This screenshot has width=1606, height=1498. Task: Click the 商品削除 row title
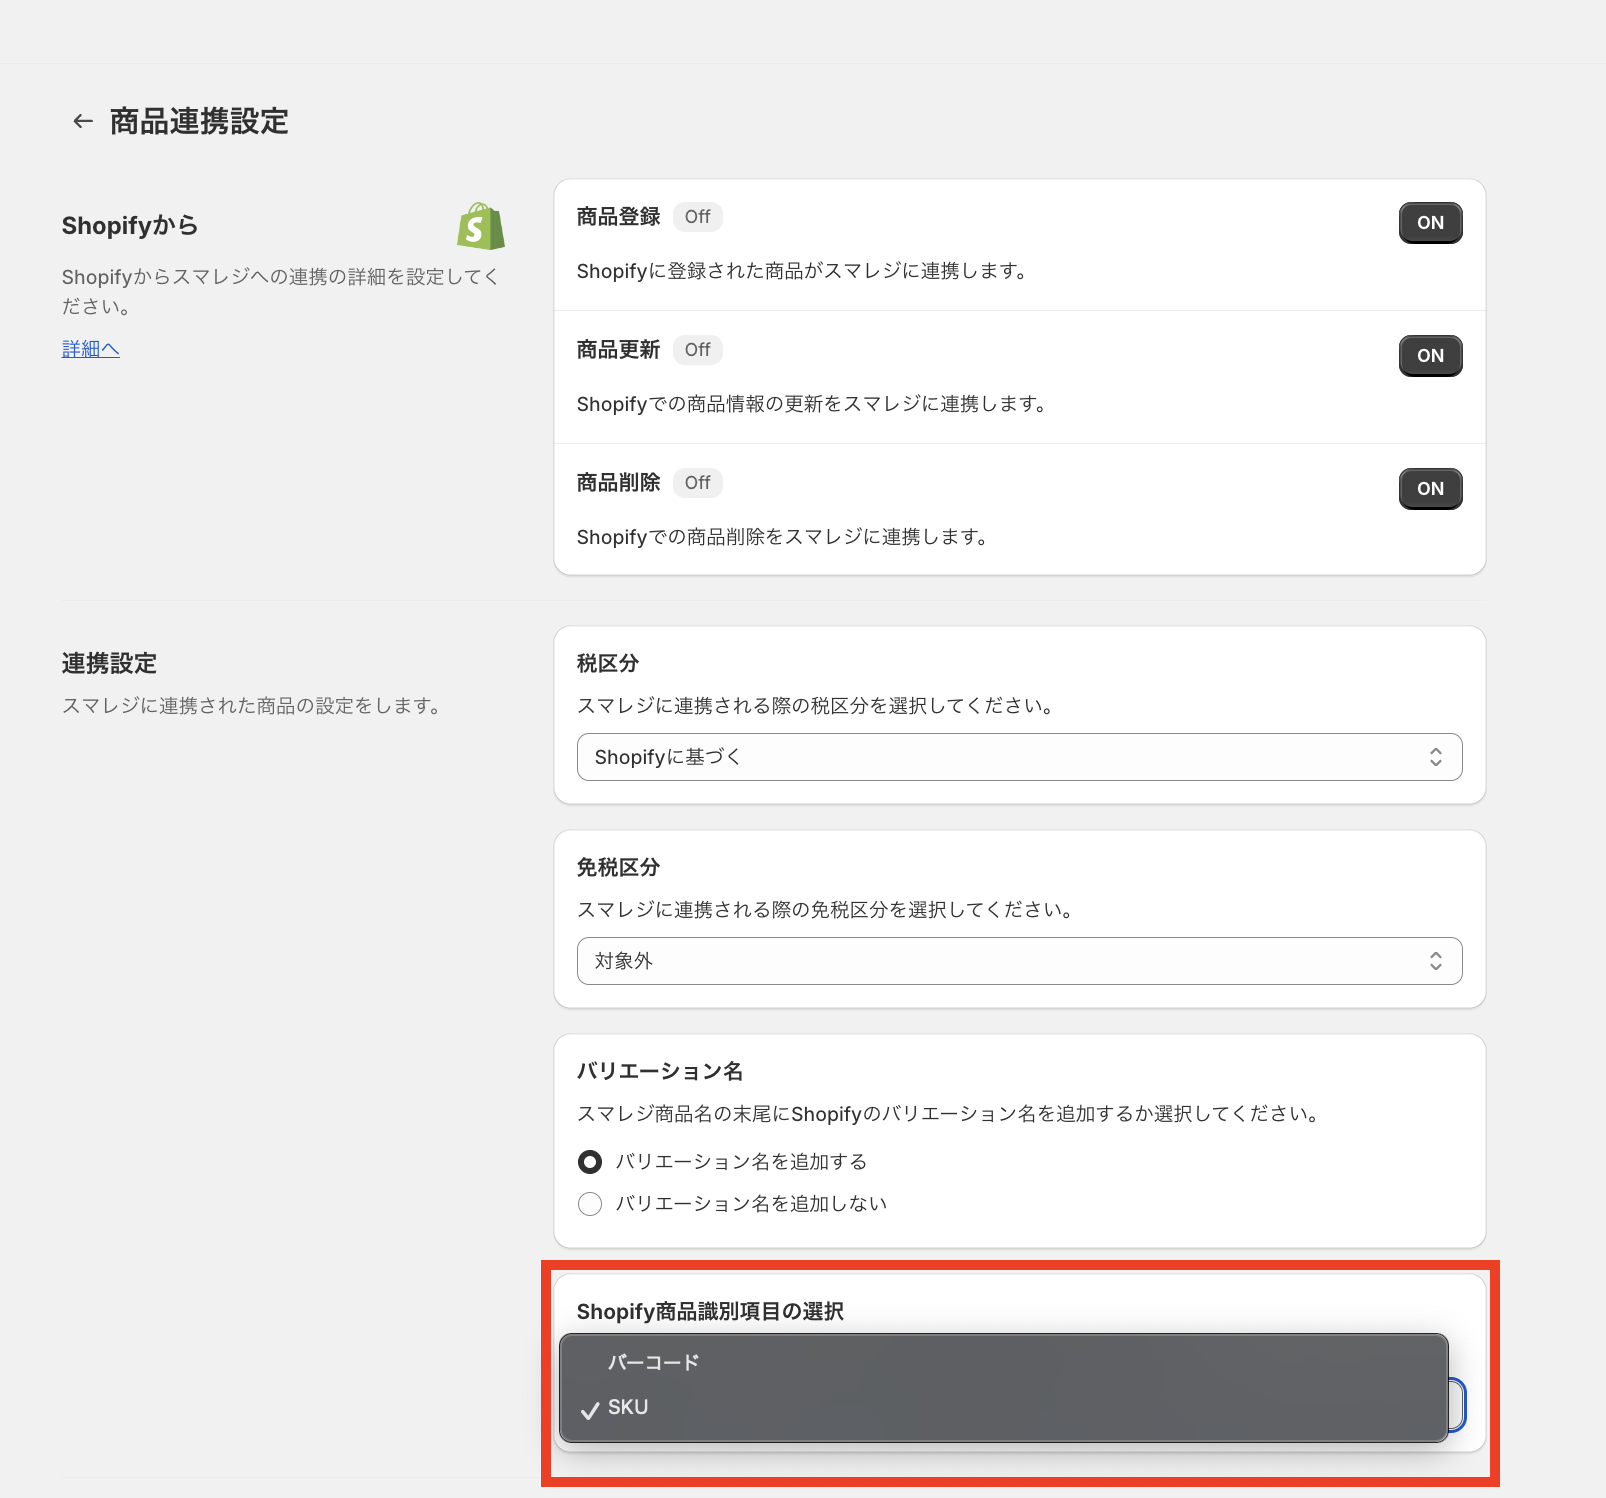click(618, 483)
